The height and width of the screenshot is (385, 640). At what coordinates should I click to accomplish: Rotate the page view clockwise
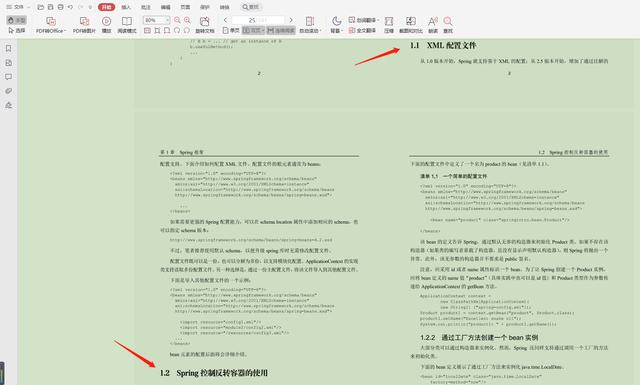click(187, 31)
